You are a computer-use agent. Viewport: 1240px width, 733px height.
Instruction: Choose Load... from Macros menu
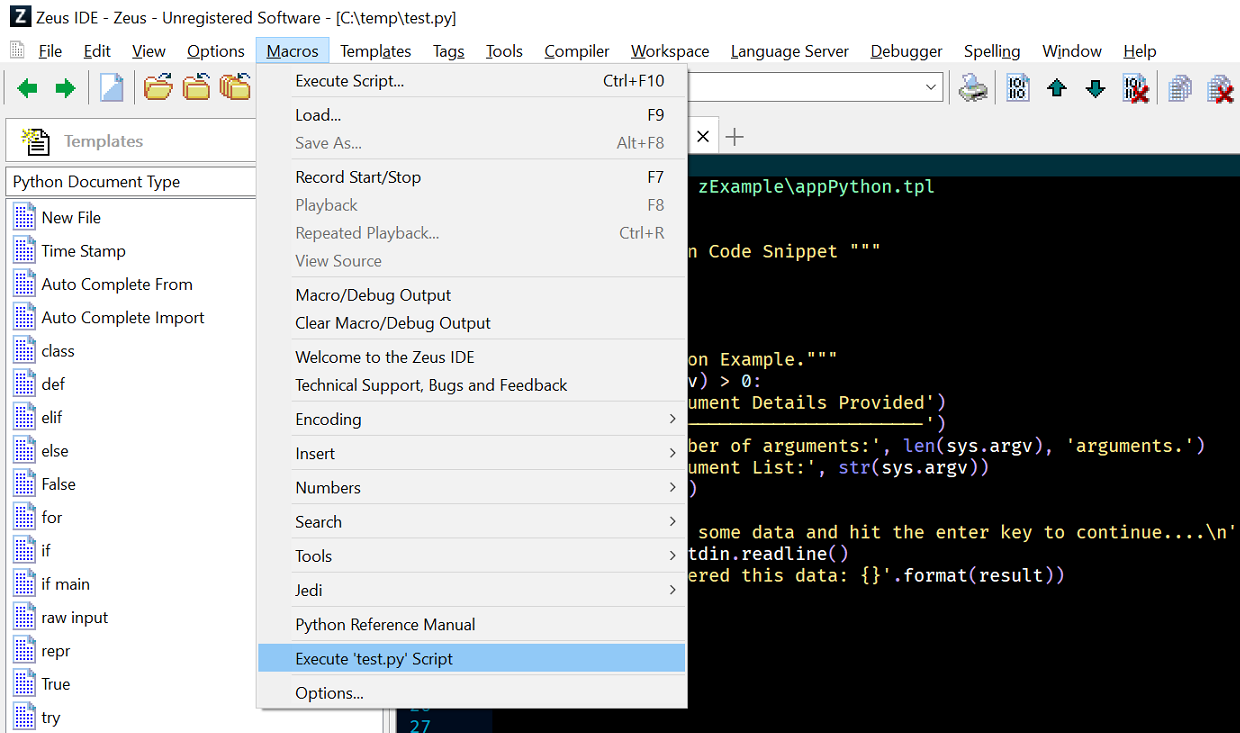[472, 115]
